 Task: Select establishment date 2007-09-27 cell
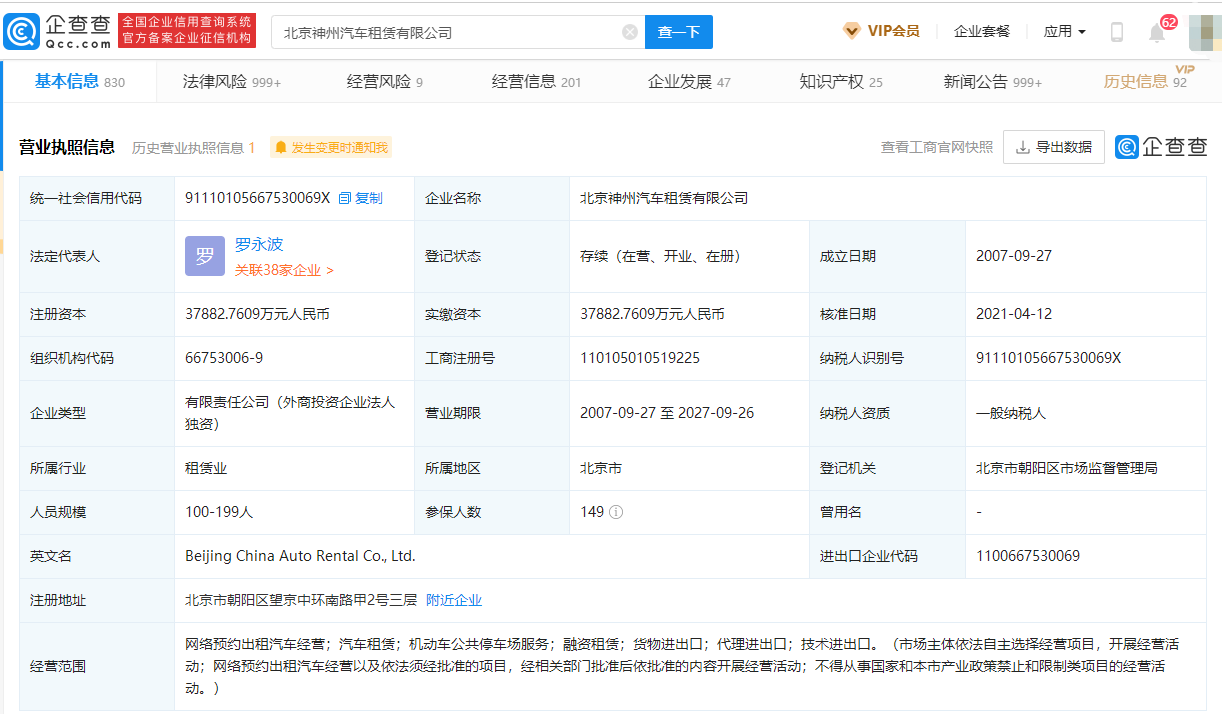(x=1013, y=256)
